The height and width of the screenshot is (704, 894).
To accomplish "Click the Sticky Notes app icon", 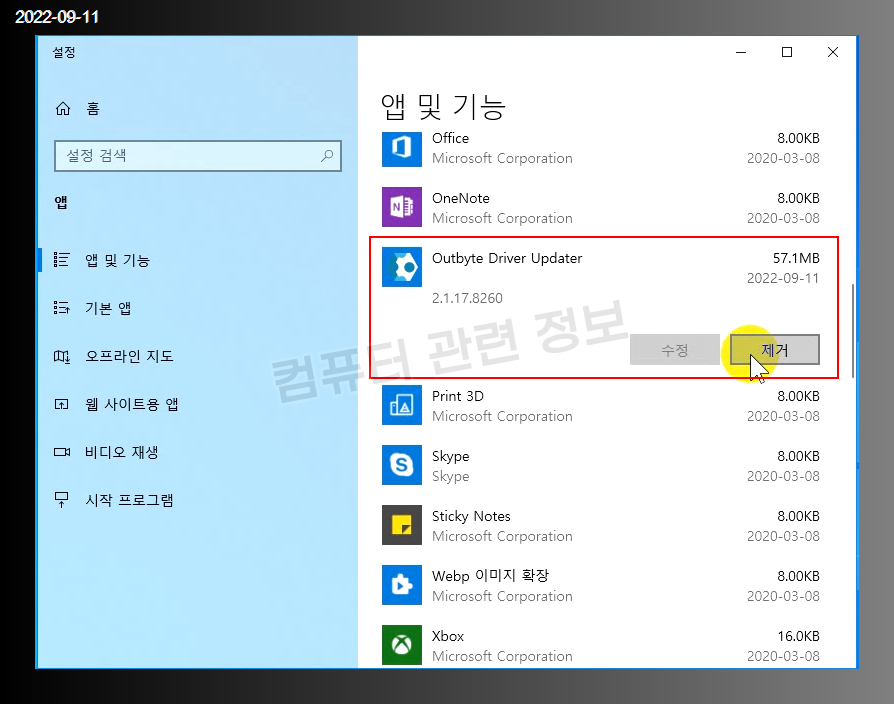I will [402, 524].
